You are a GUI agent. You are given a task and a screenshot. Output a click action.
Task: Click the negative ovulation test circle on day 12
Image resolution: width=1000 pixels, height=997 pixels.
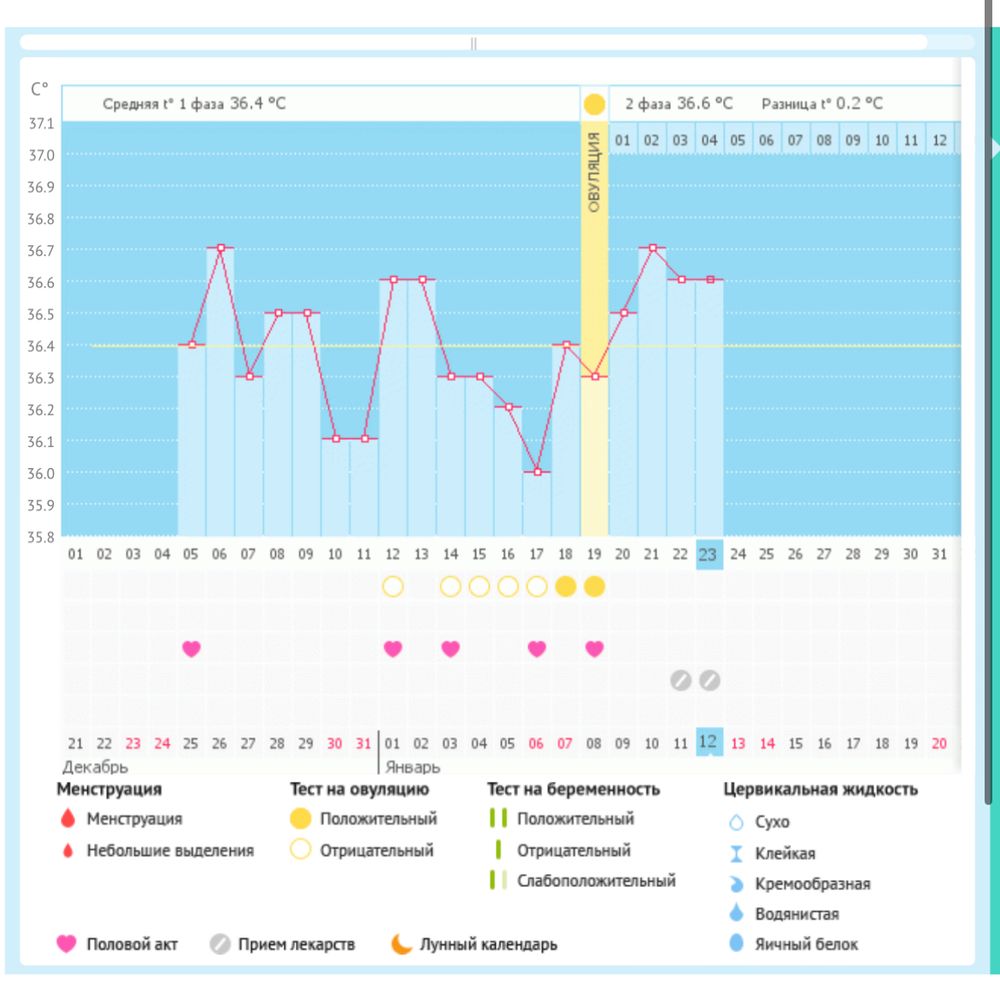click(393, 586)
